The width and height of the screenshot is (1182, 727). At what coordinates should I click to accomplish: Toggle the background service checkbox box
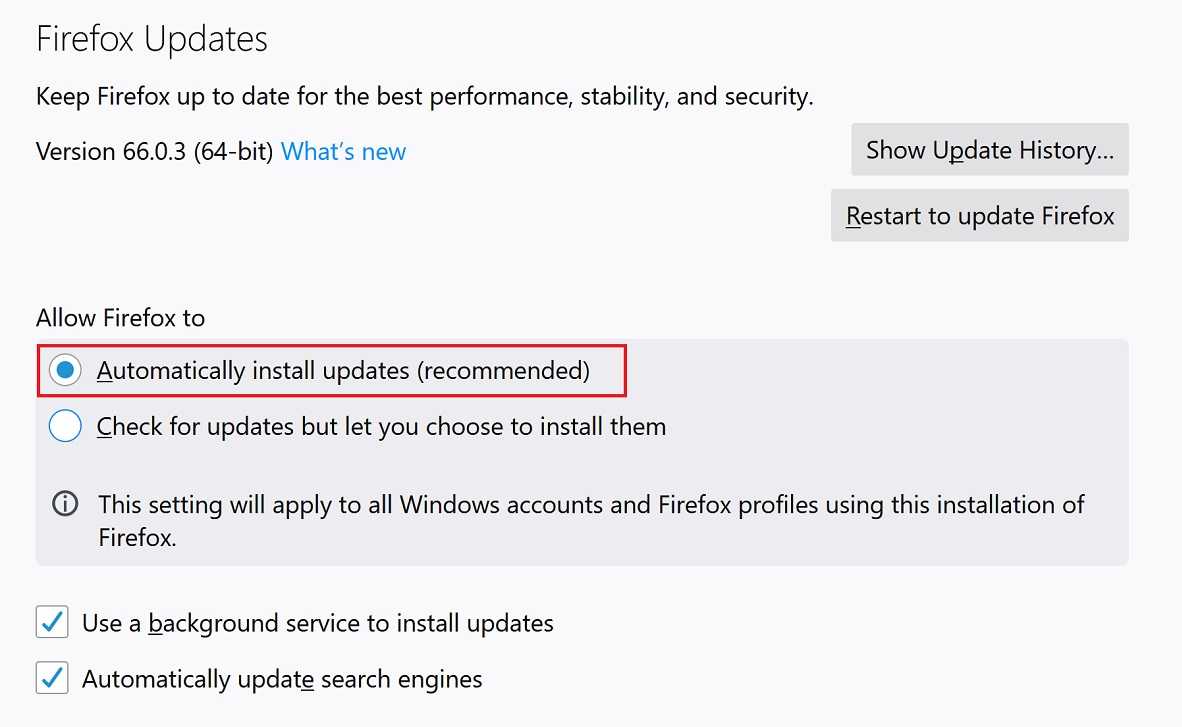coord(52,622)
